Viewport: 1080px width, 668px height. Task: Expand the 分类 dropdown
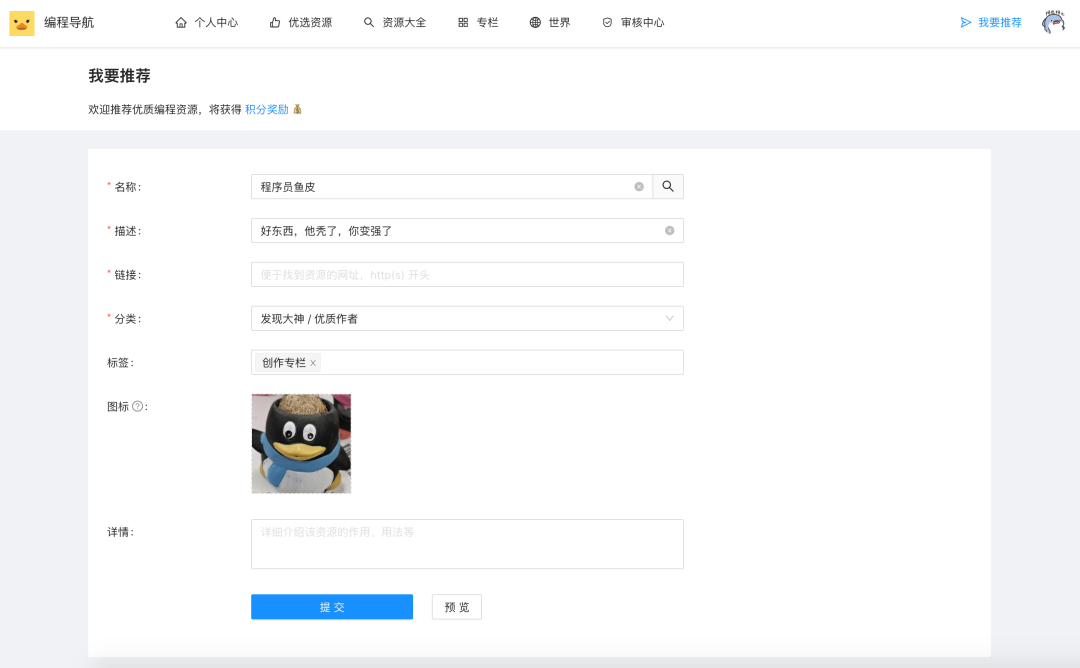(x=467, y=319)
